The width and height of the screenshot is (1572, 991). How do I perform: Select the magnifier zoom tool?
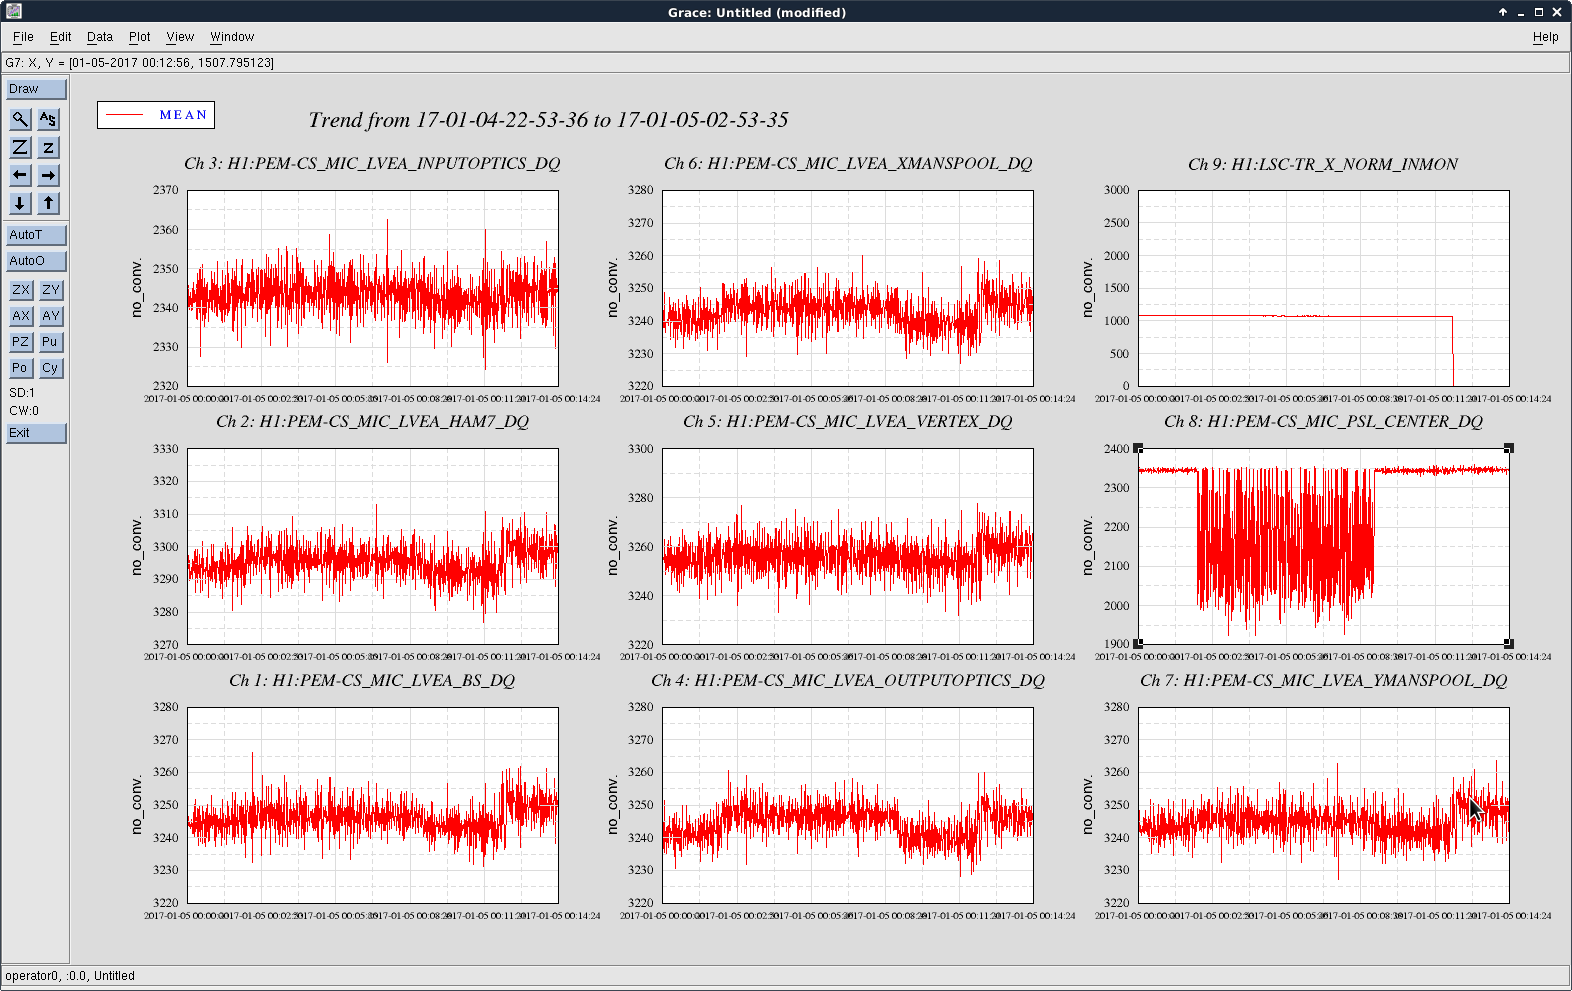pos(20,119)
